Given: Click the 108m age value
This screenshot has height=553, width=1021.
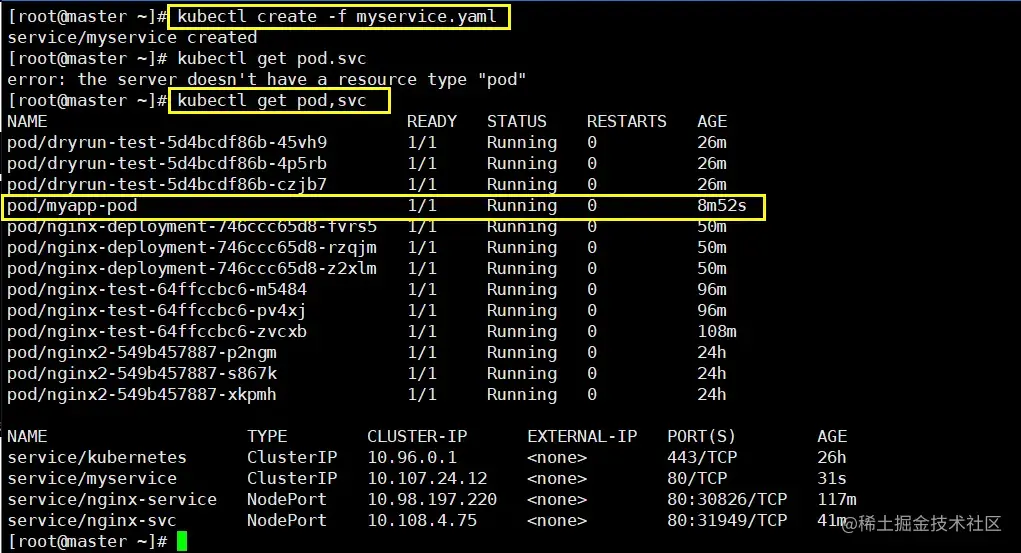Looking at the screenshot, I should click(x=716, y=332).
